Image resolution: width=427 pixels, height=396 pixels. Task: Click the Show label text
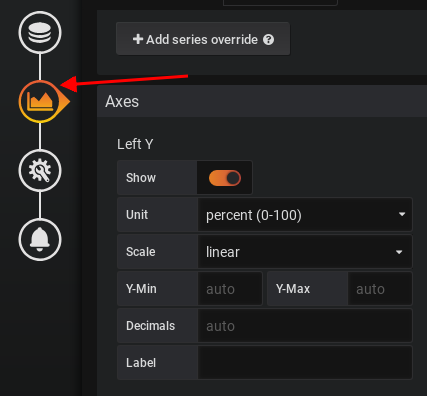pos(141,178)
